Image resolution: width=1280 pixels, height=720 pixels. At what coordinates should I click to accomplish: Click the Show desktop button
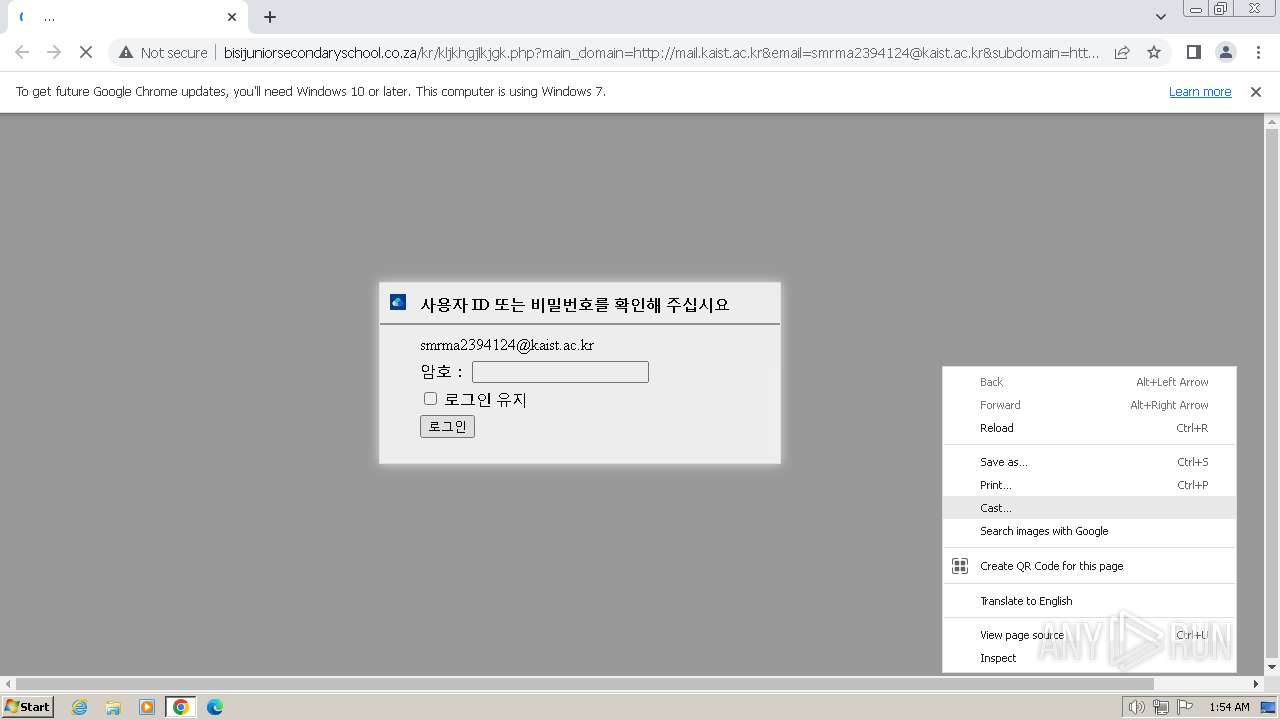pyautogui.click(x=1270, y=707)
